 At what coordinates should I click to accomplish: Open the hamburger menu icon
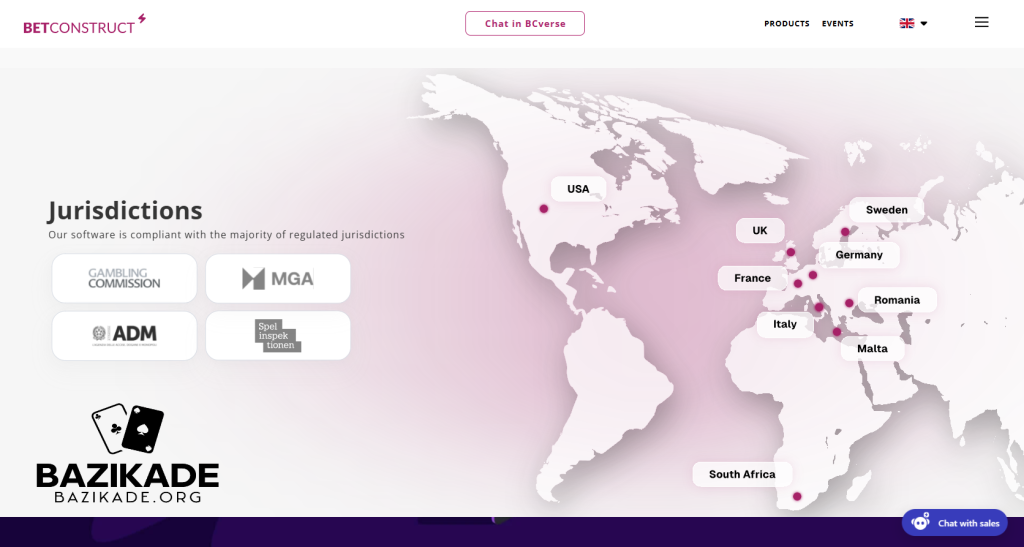point(982,22)
